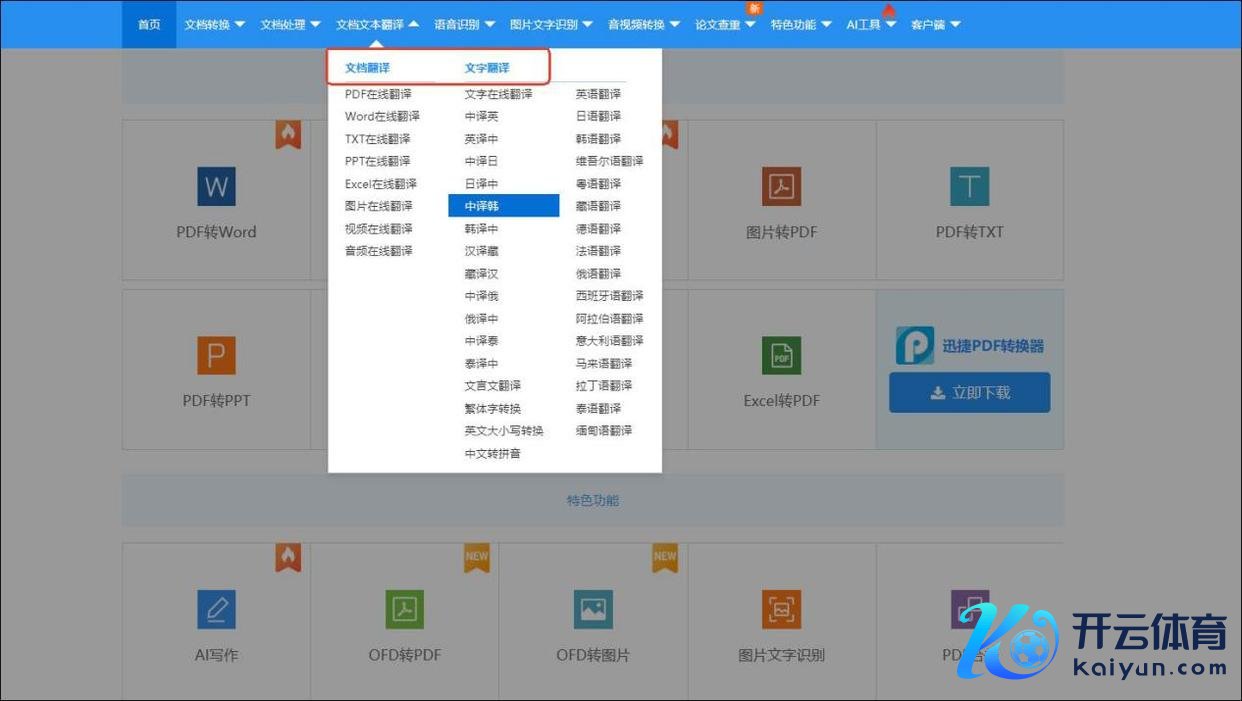Click the 特色功能 section header bar

pos(592,500)
